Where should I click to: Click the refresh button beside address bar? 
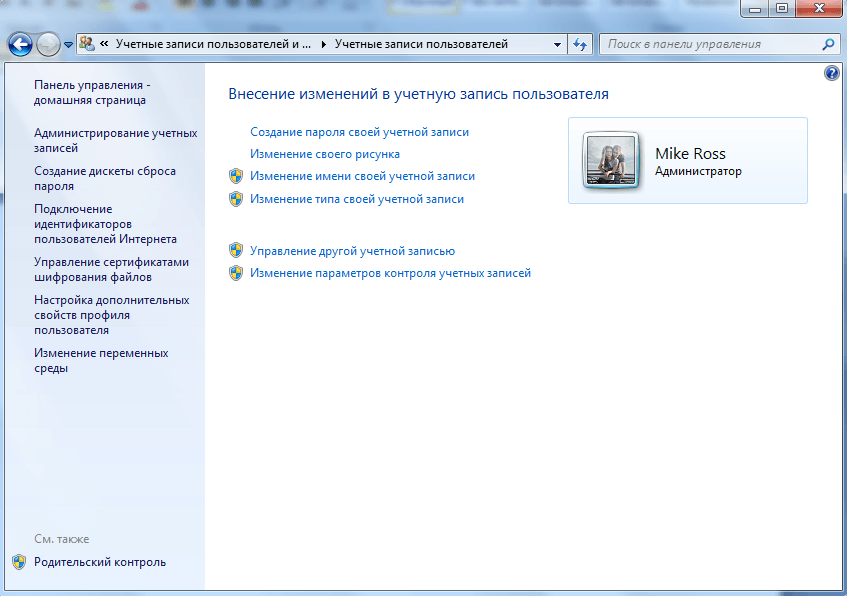(580, 44)
